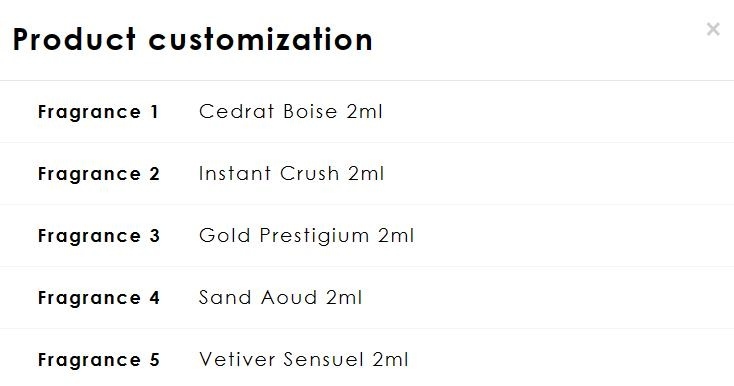Select the Fragrance 5 label
The width and height of the screenshot is (734, 386).
click(99, 360)
